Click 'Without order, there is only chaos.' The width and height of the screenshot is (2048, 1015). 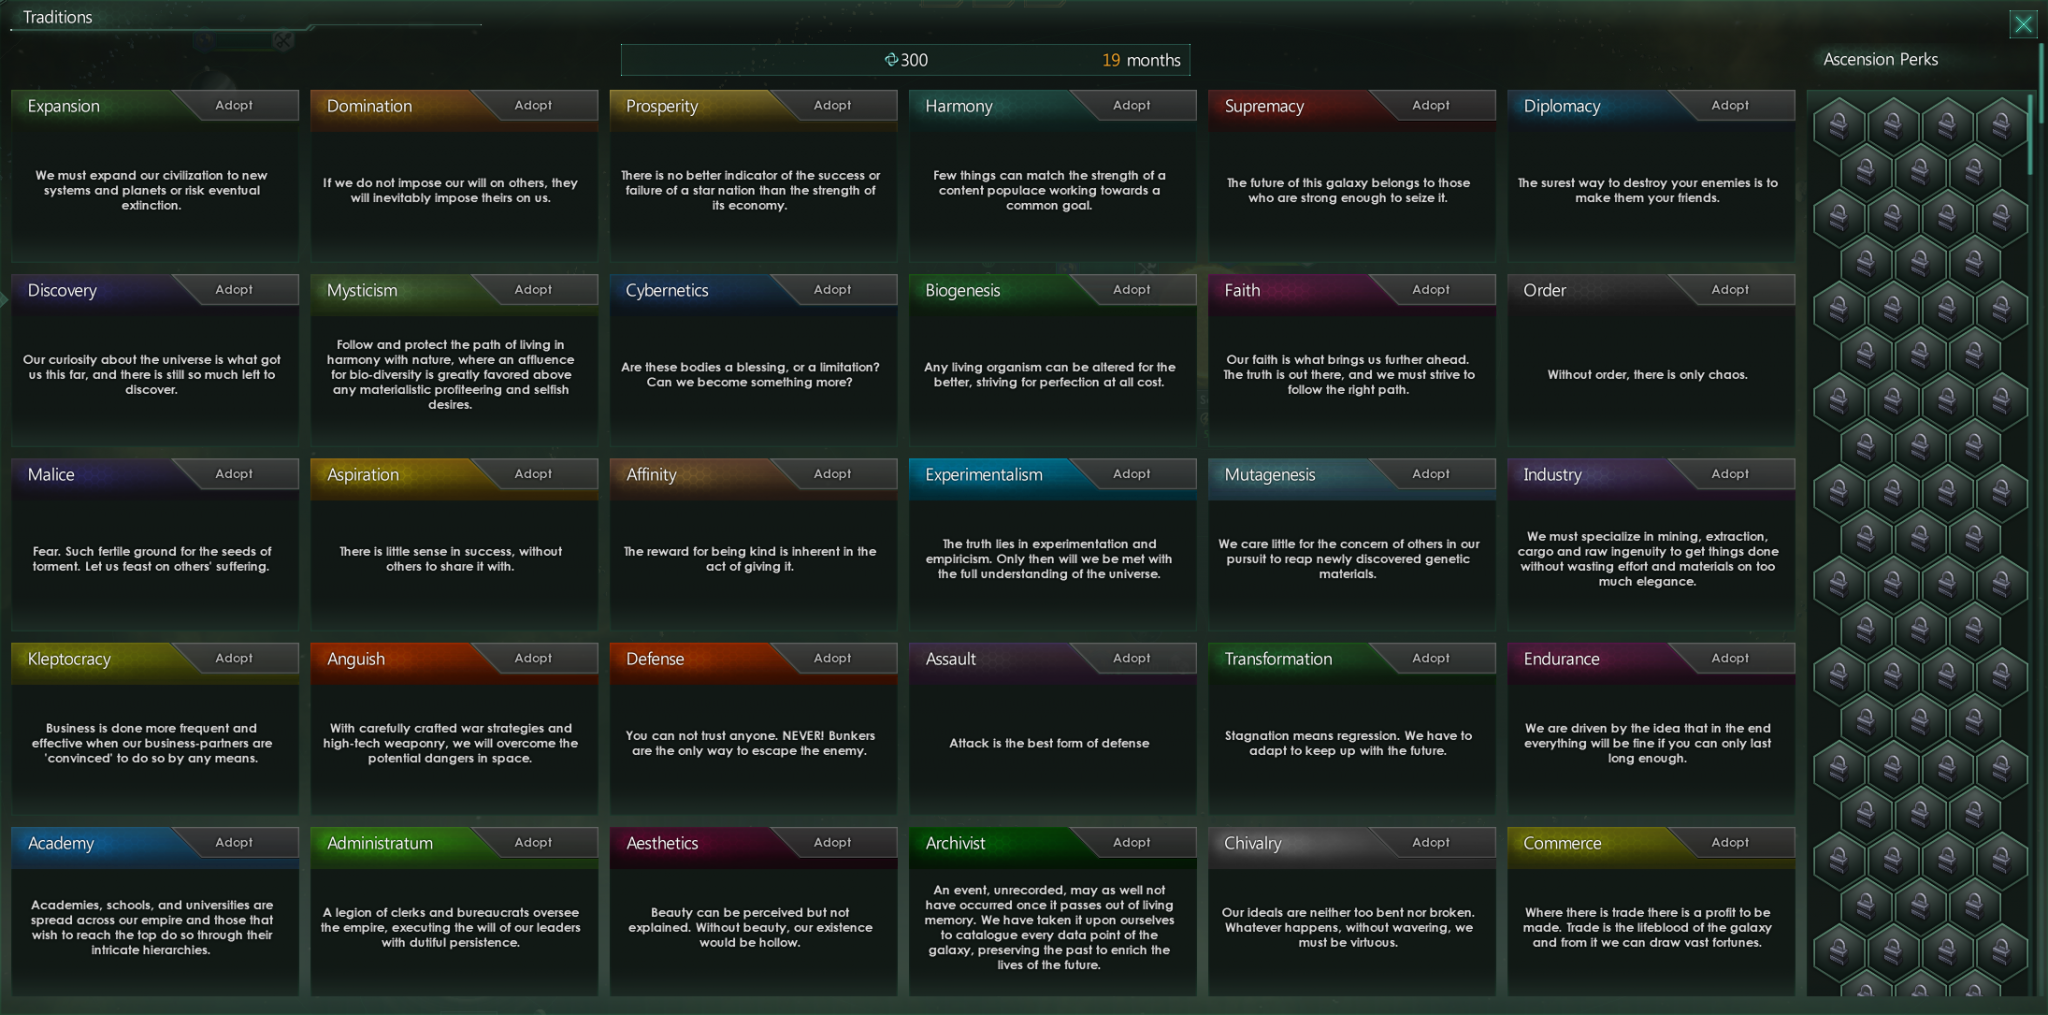point(1647,375)
